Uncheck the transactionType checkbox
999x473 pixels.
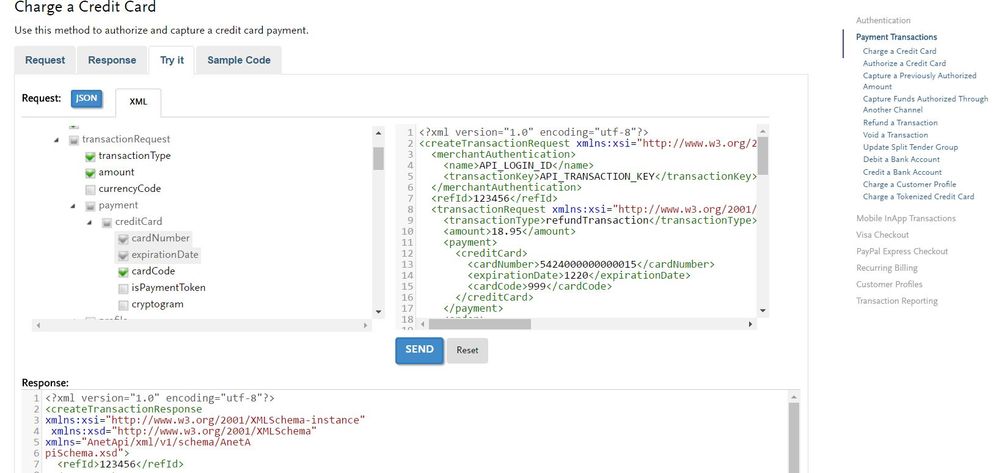tap(90, 156)
